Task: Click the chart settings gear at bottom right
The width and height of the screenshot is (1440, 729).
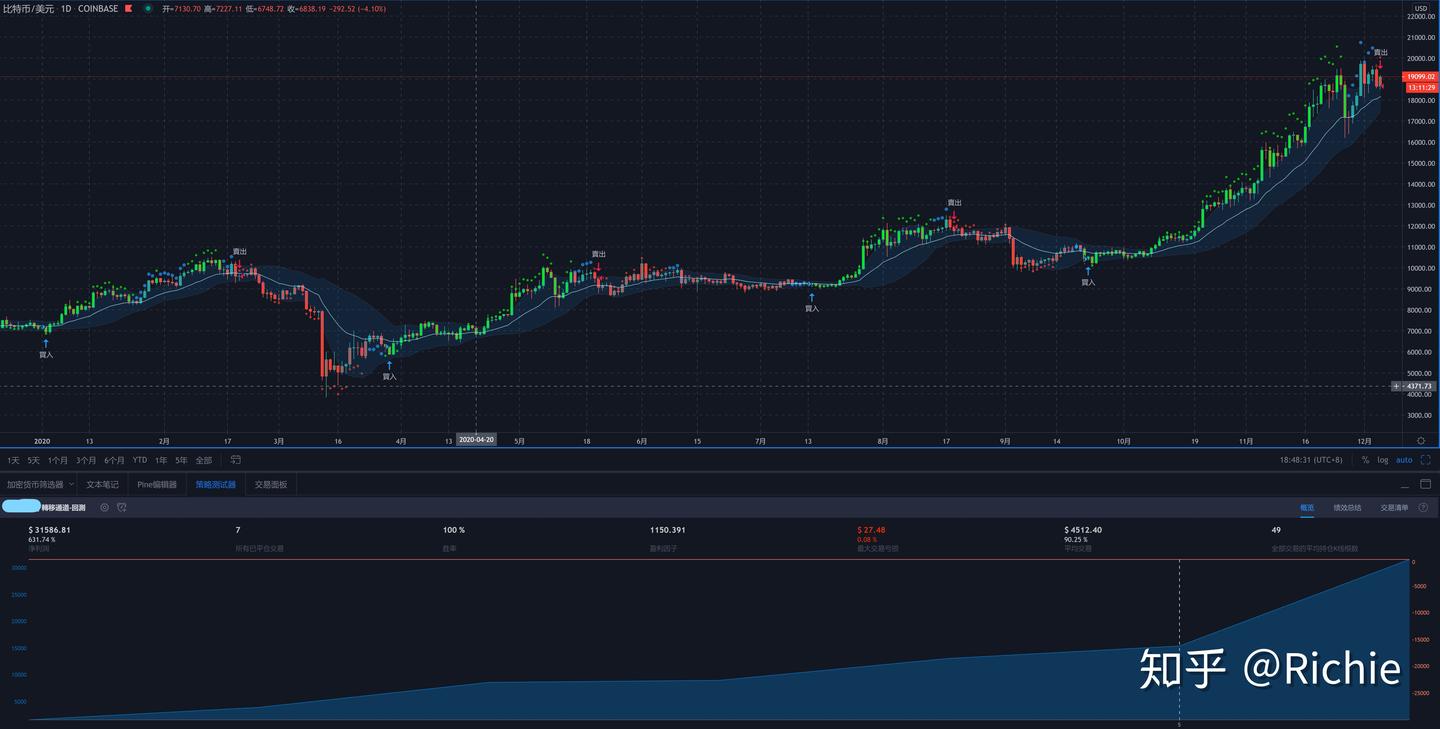Action: coord(1421,440)
